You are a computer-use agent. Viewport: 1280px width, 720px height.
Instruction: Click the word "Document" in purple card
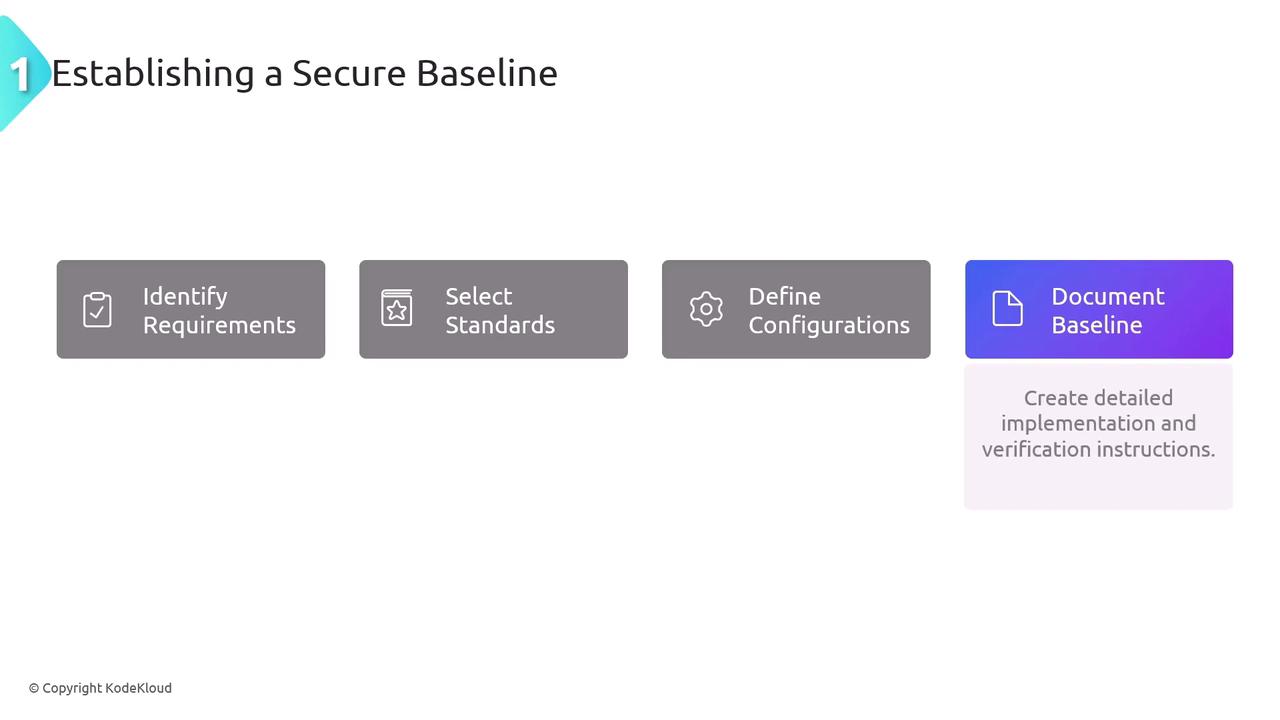[1108, 296]
